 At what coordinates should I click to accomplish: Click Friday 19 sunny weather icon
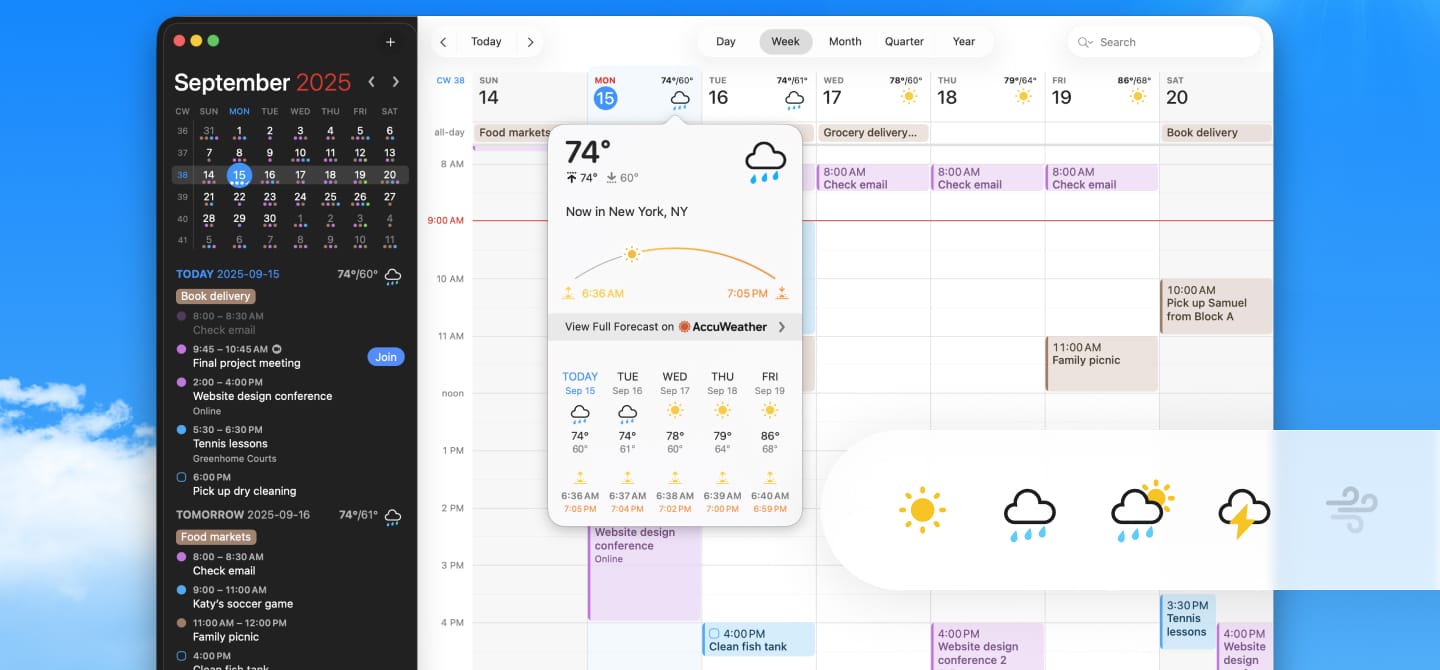coord(1137,97)
